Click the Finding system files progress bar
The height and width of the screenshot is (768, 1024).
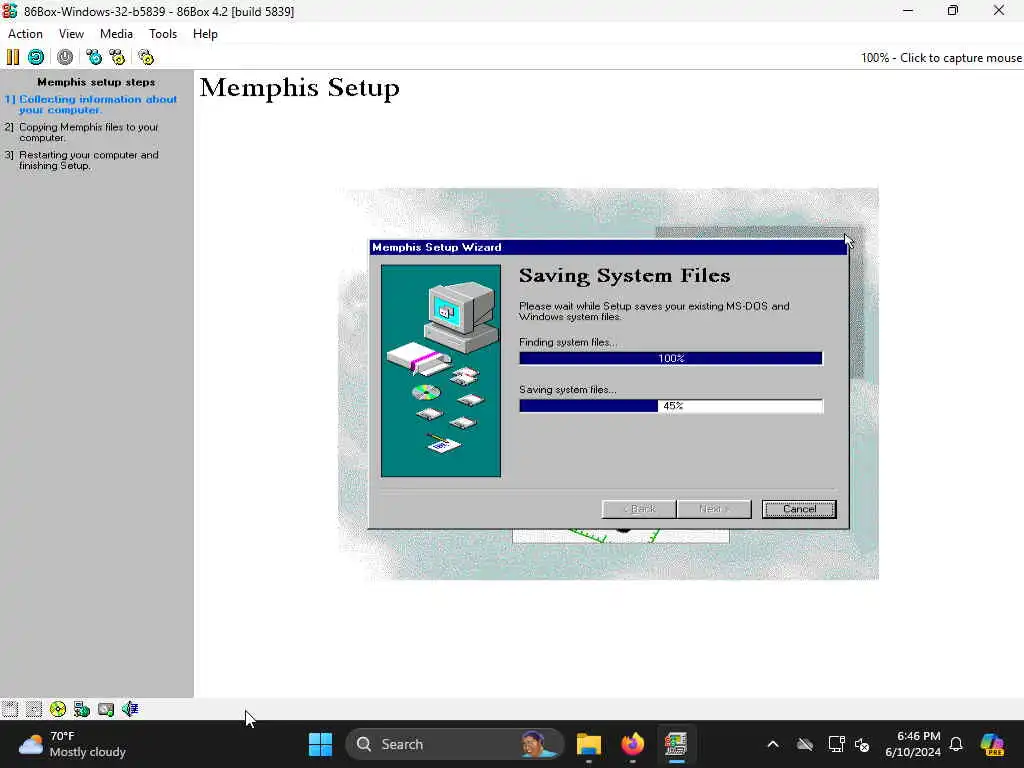click(671, 358)
